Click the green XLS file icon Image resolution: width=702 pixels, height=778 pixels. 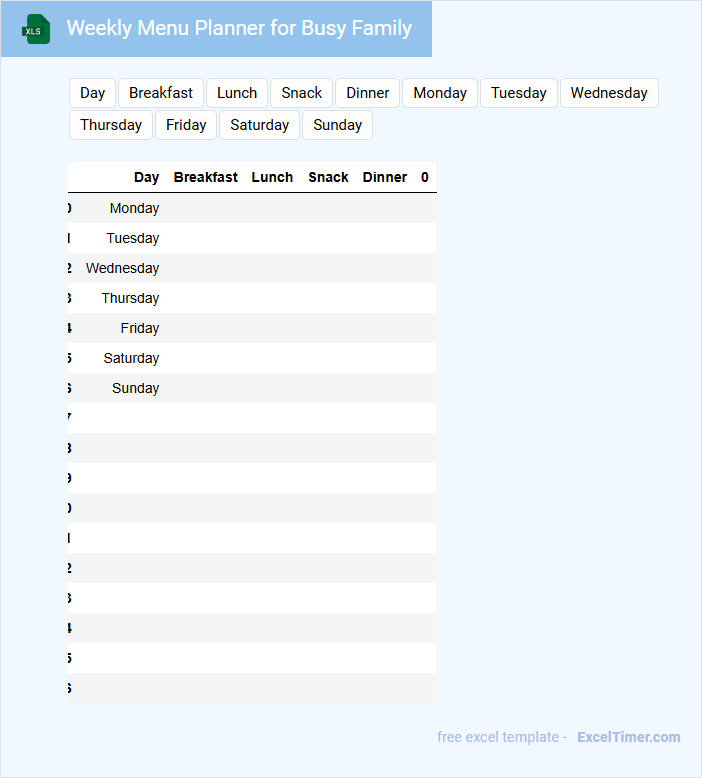coord(36,29)
